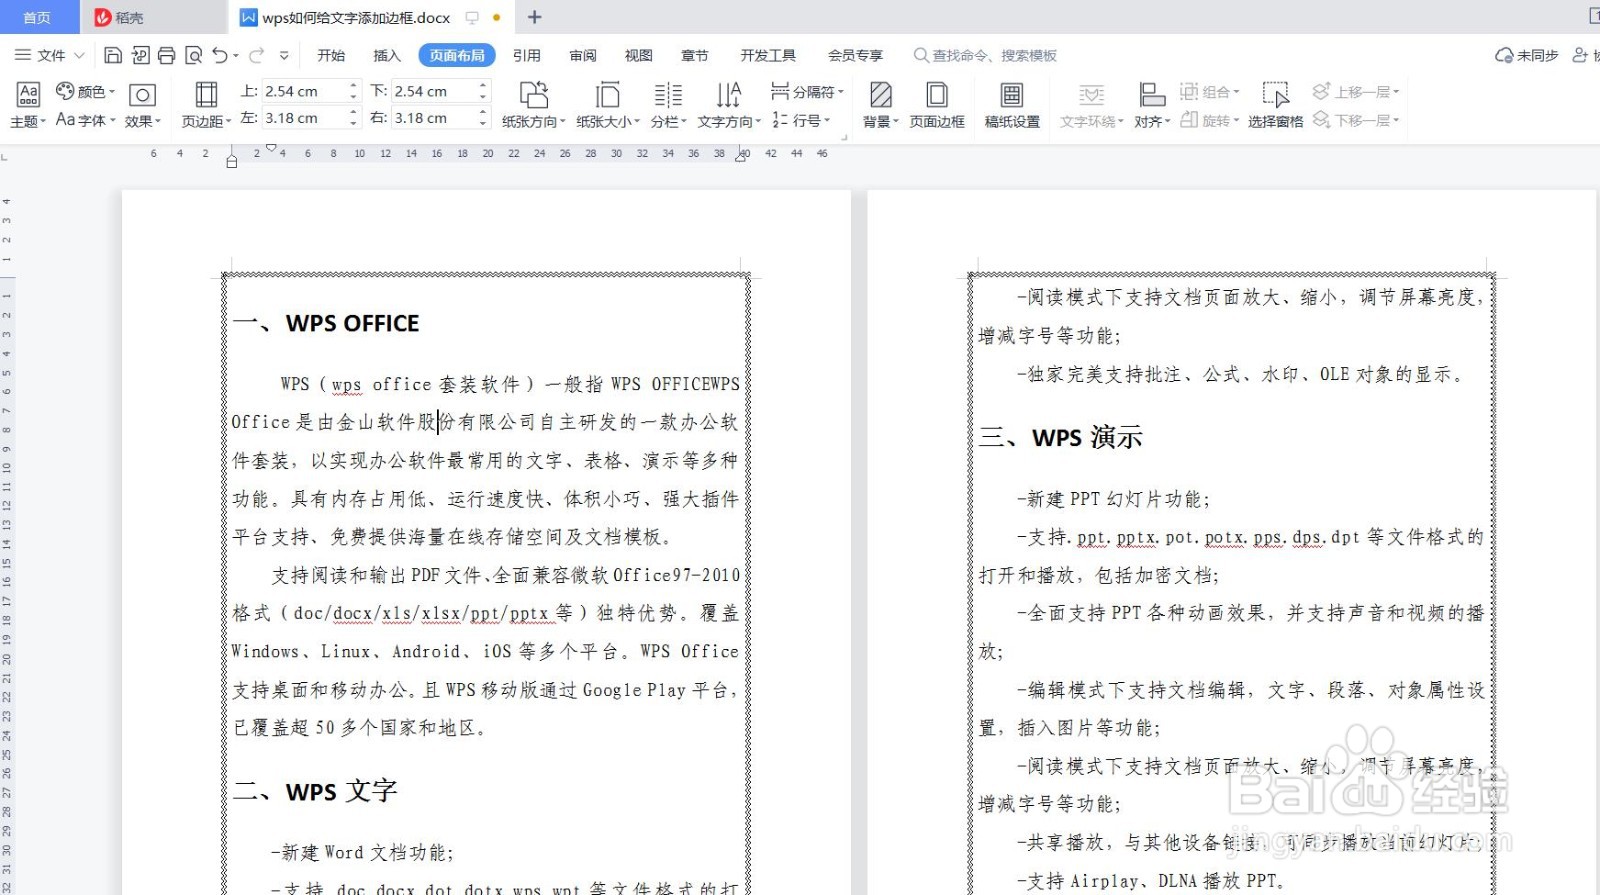Adjust right margin spinner arrows

coord(483,118)
